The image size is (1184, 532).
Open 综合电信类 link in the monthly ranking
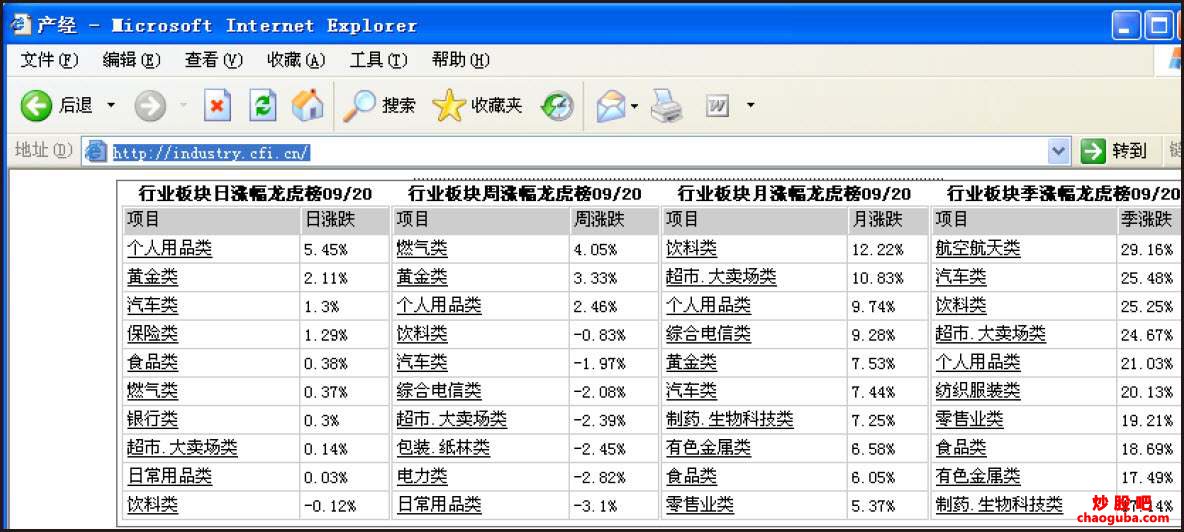coord(708,334)
